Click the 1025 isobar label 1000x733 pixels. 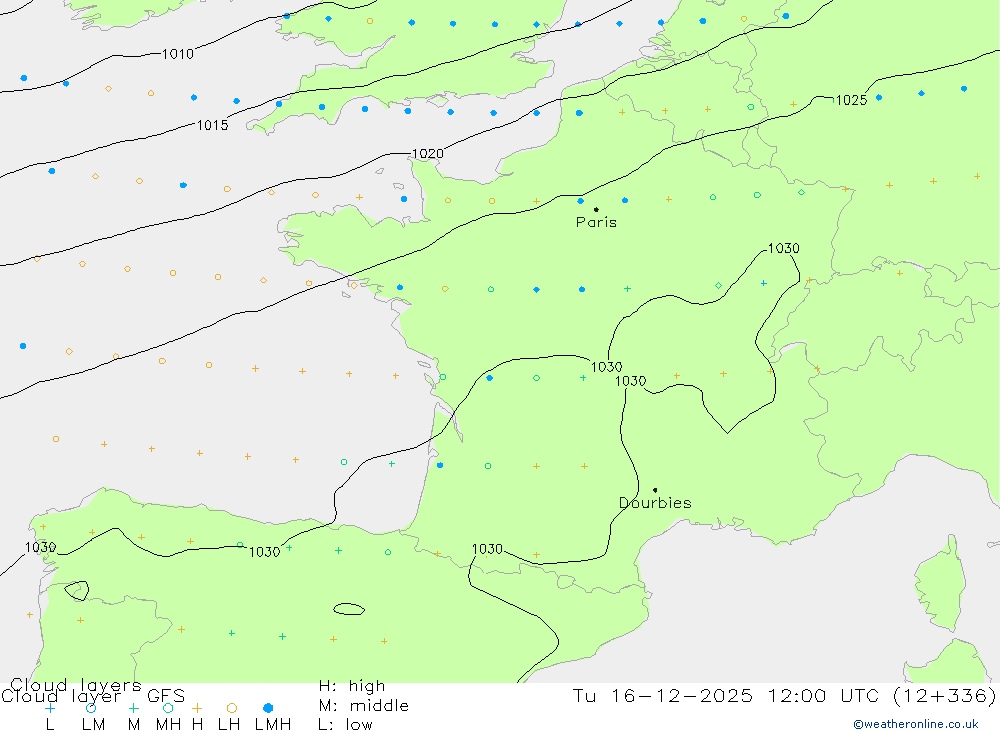851,100
